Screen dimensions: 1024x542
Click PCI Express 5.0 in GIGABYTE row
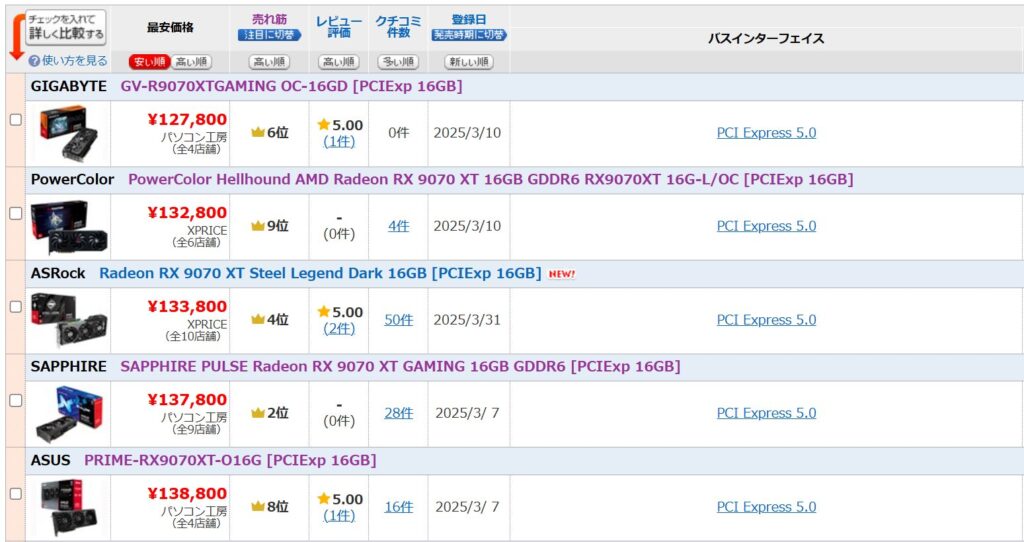[x=766, y=133]
